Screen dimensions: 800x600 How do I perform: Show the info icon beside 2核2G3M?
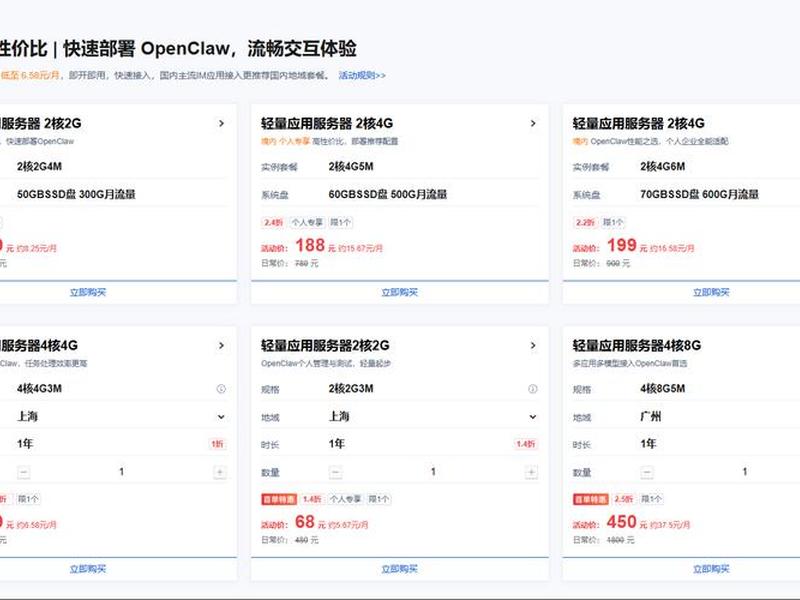coord(533,389)
